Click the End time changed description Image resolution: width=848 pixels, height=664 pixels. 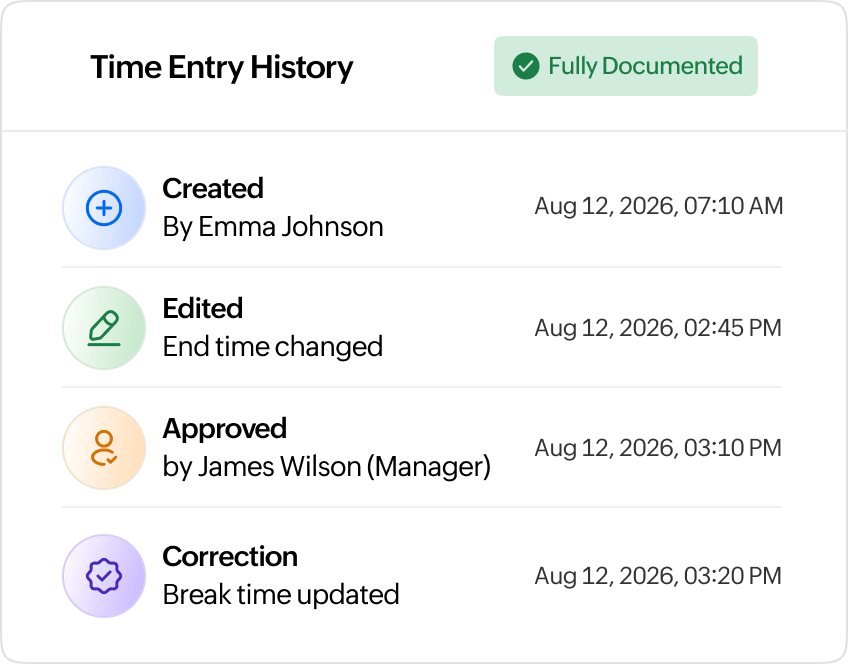tap(273, 347)
